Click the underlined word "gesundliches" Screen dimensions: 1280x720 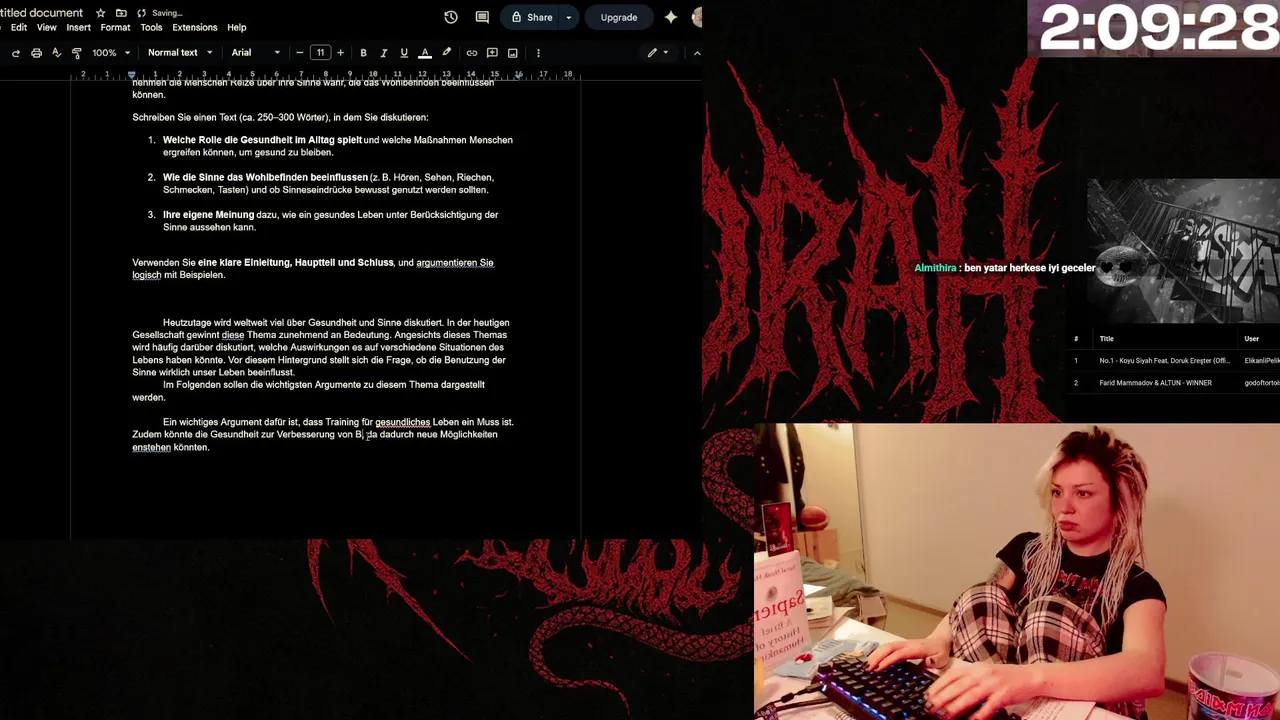pyautogui.click(x=402, y=422)
